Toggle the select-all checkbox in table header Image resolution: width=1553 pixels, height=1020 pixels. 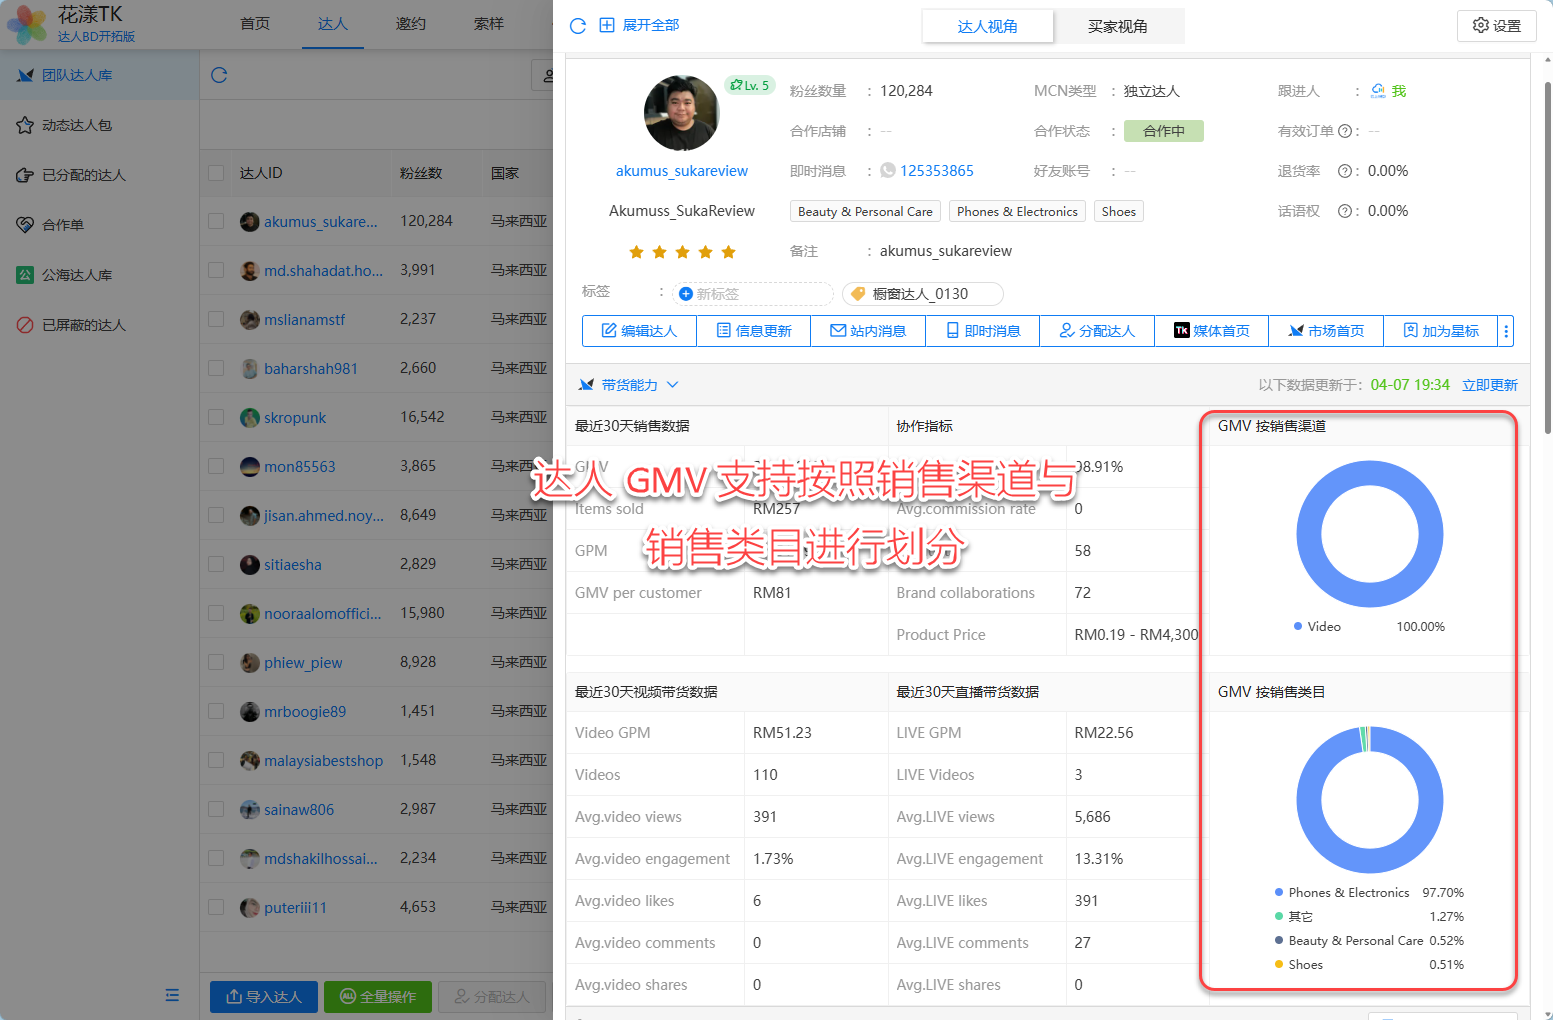[216, 173]
